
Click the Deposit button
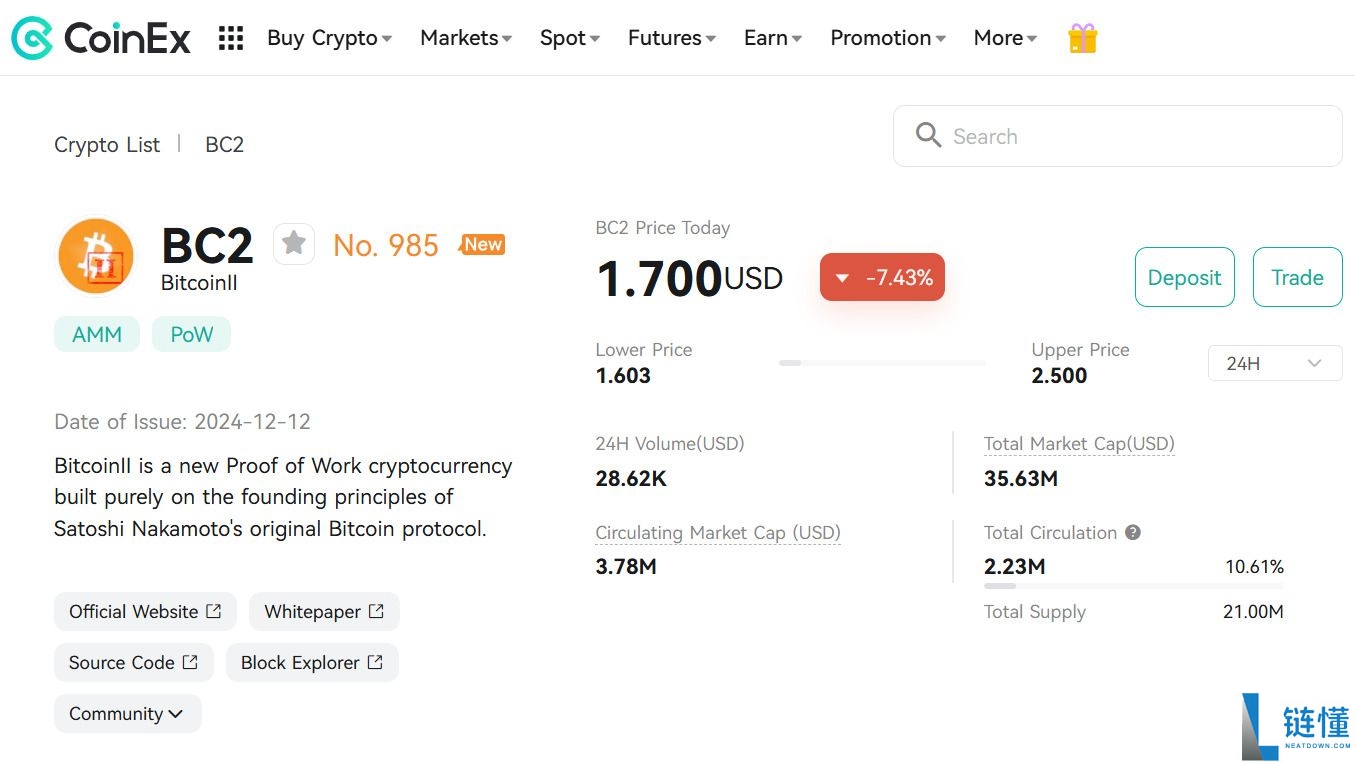pyautogui.click(x=1185, y=277)
